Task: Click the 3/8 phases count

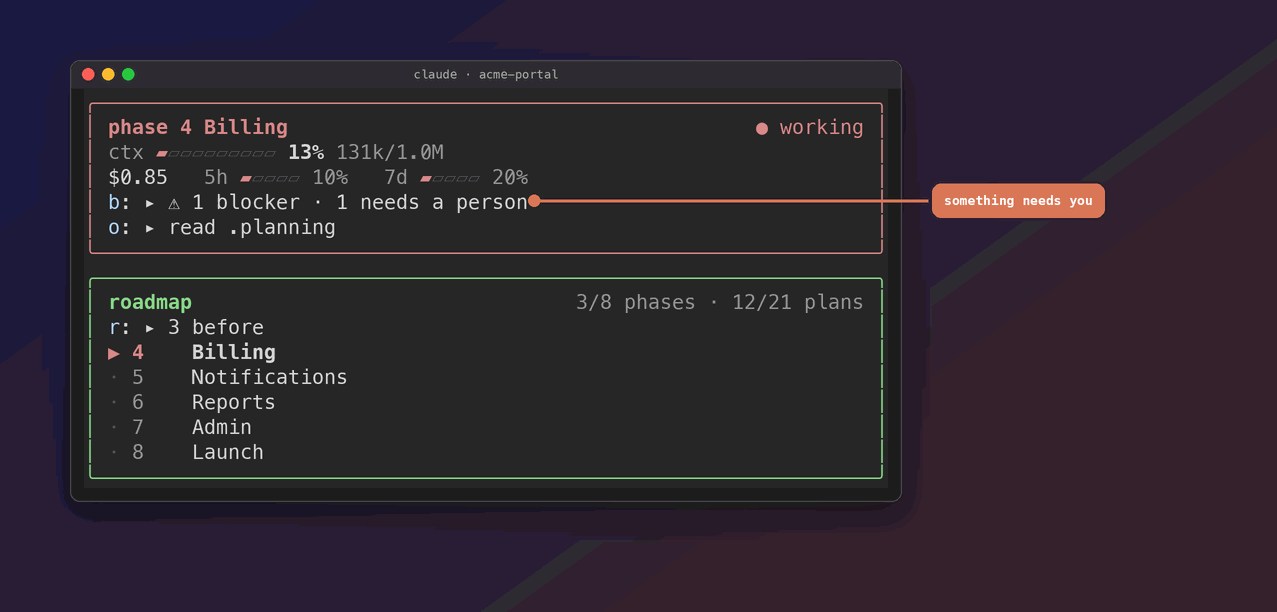Action: coord(635,302)
